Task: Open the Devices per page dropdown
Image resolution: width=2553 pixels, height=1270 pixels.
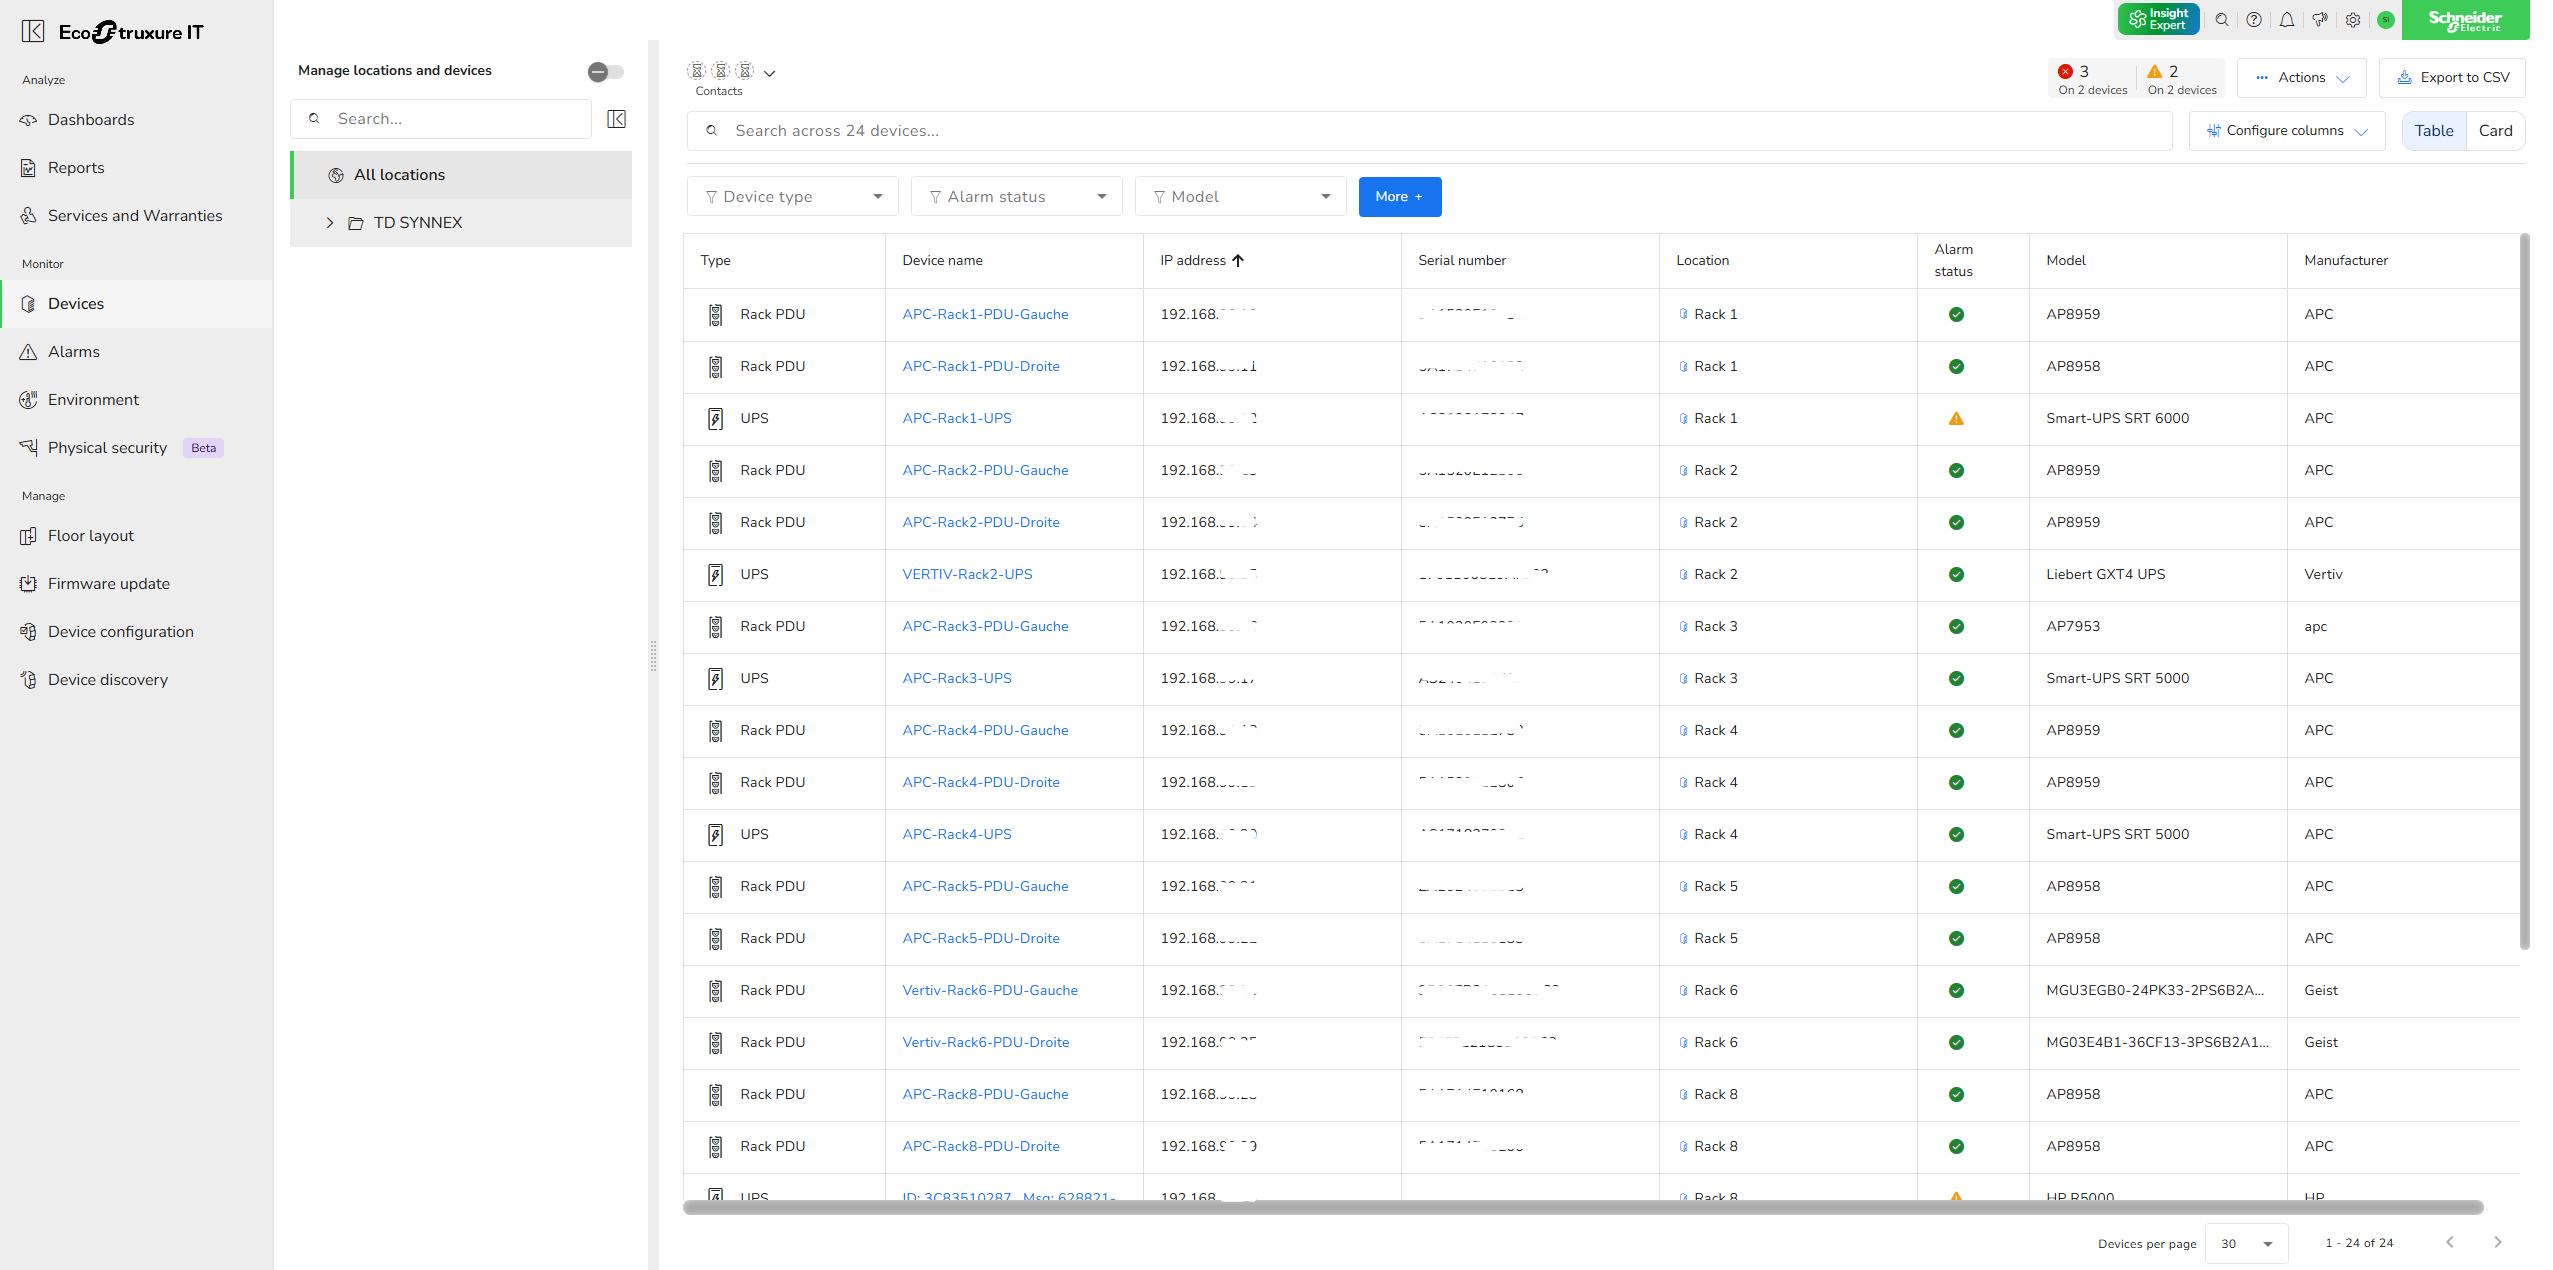Action: pos(2246,1244)
